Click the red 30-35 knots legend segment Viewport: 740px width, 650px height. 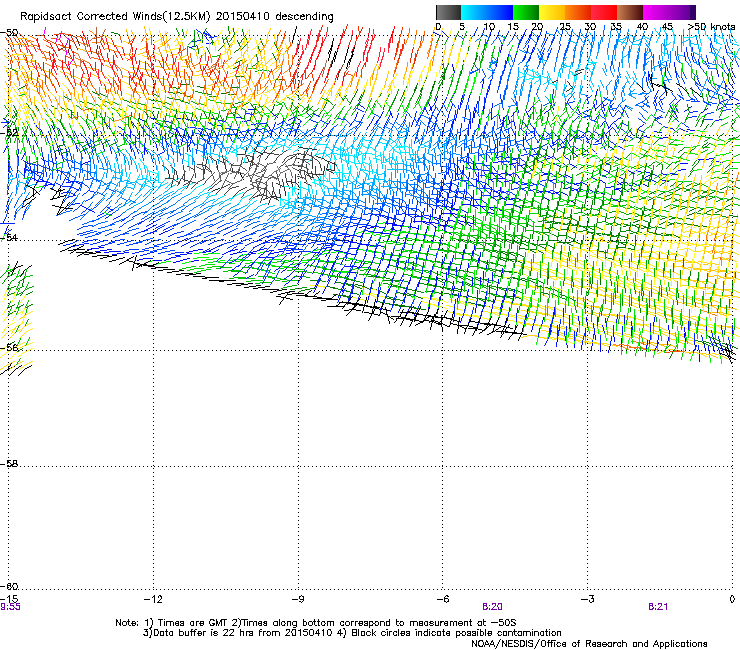(x=604, y=12)
